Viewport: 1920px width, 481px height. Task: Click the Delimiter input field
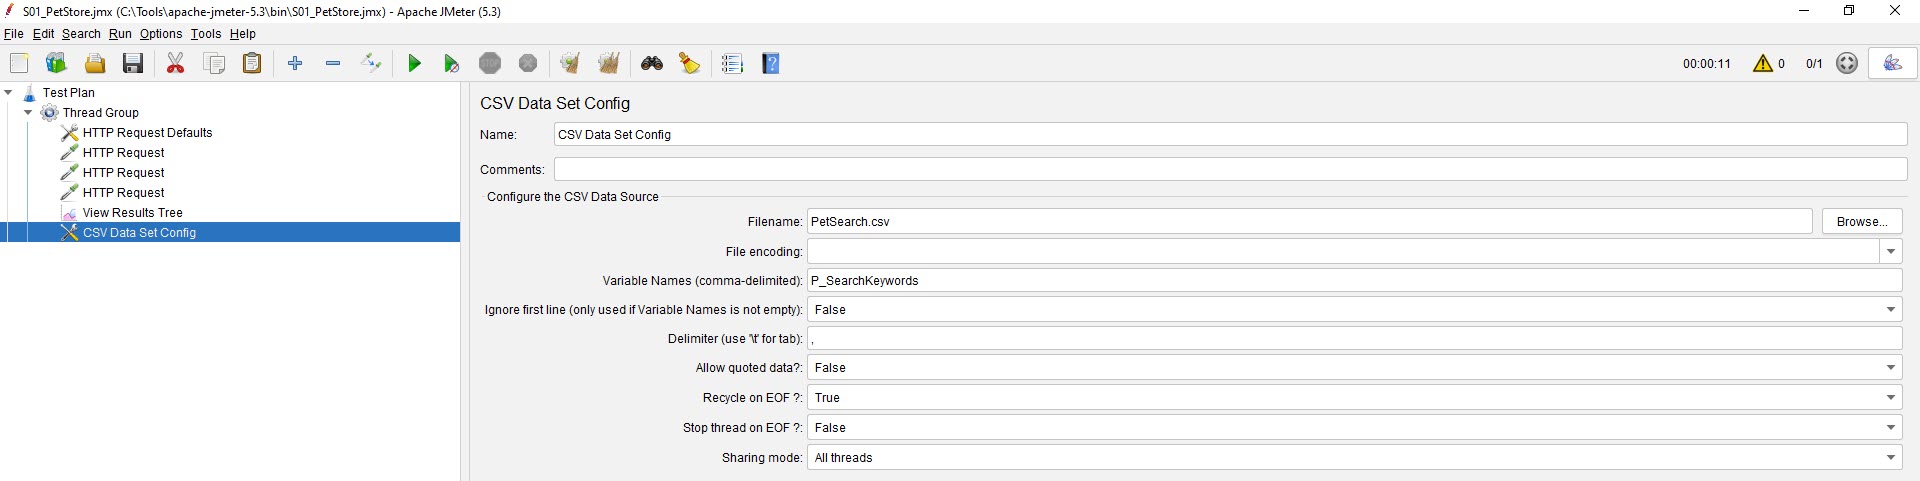pyautogui.click(x=1354, y=338)
